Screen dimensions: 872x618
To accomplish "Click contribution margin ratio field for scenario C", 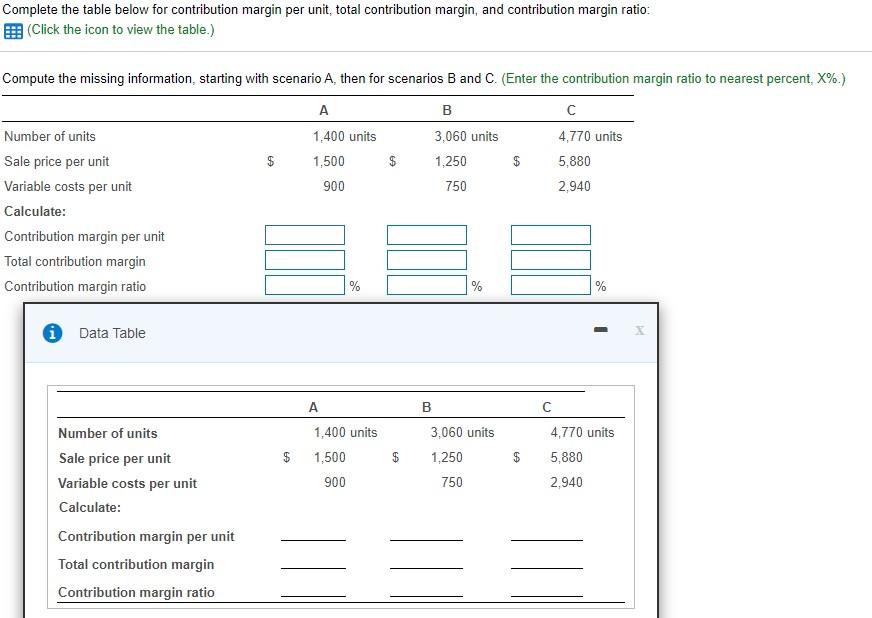I will (x=550, y=285).
